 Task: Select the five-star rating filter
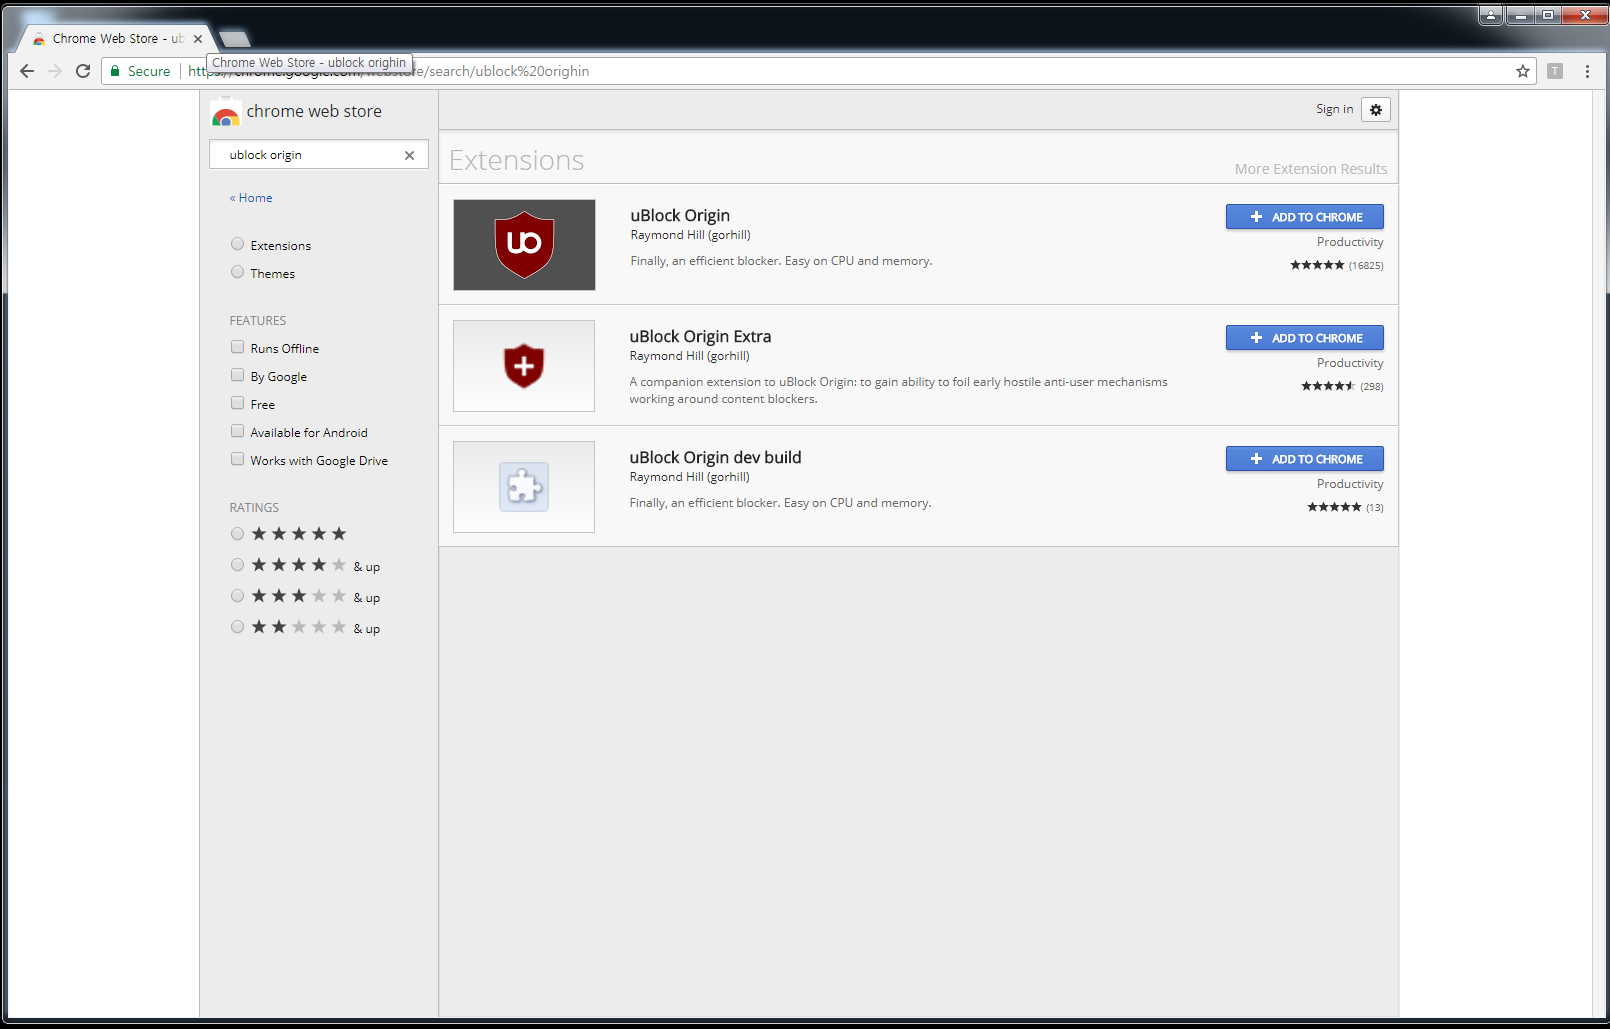coord(237,534)
